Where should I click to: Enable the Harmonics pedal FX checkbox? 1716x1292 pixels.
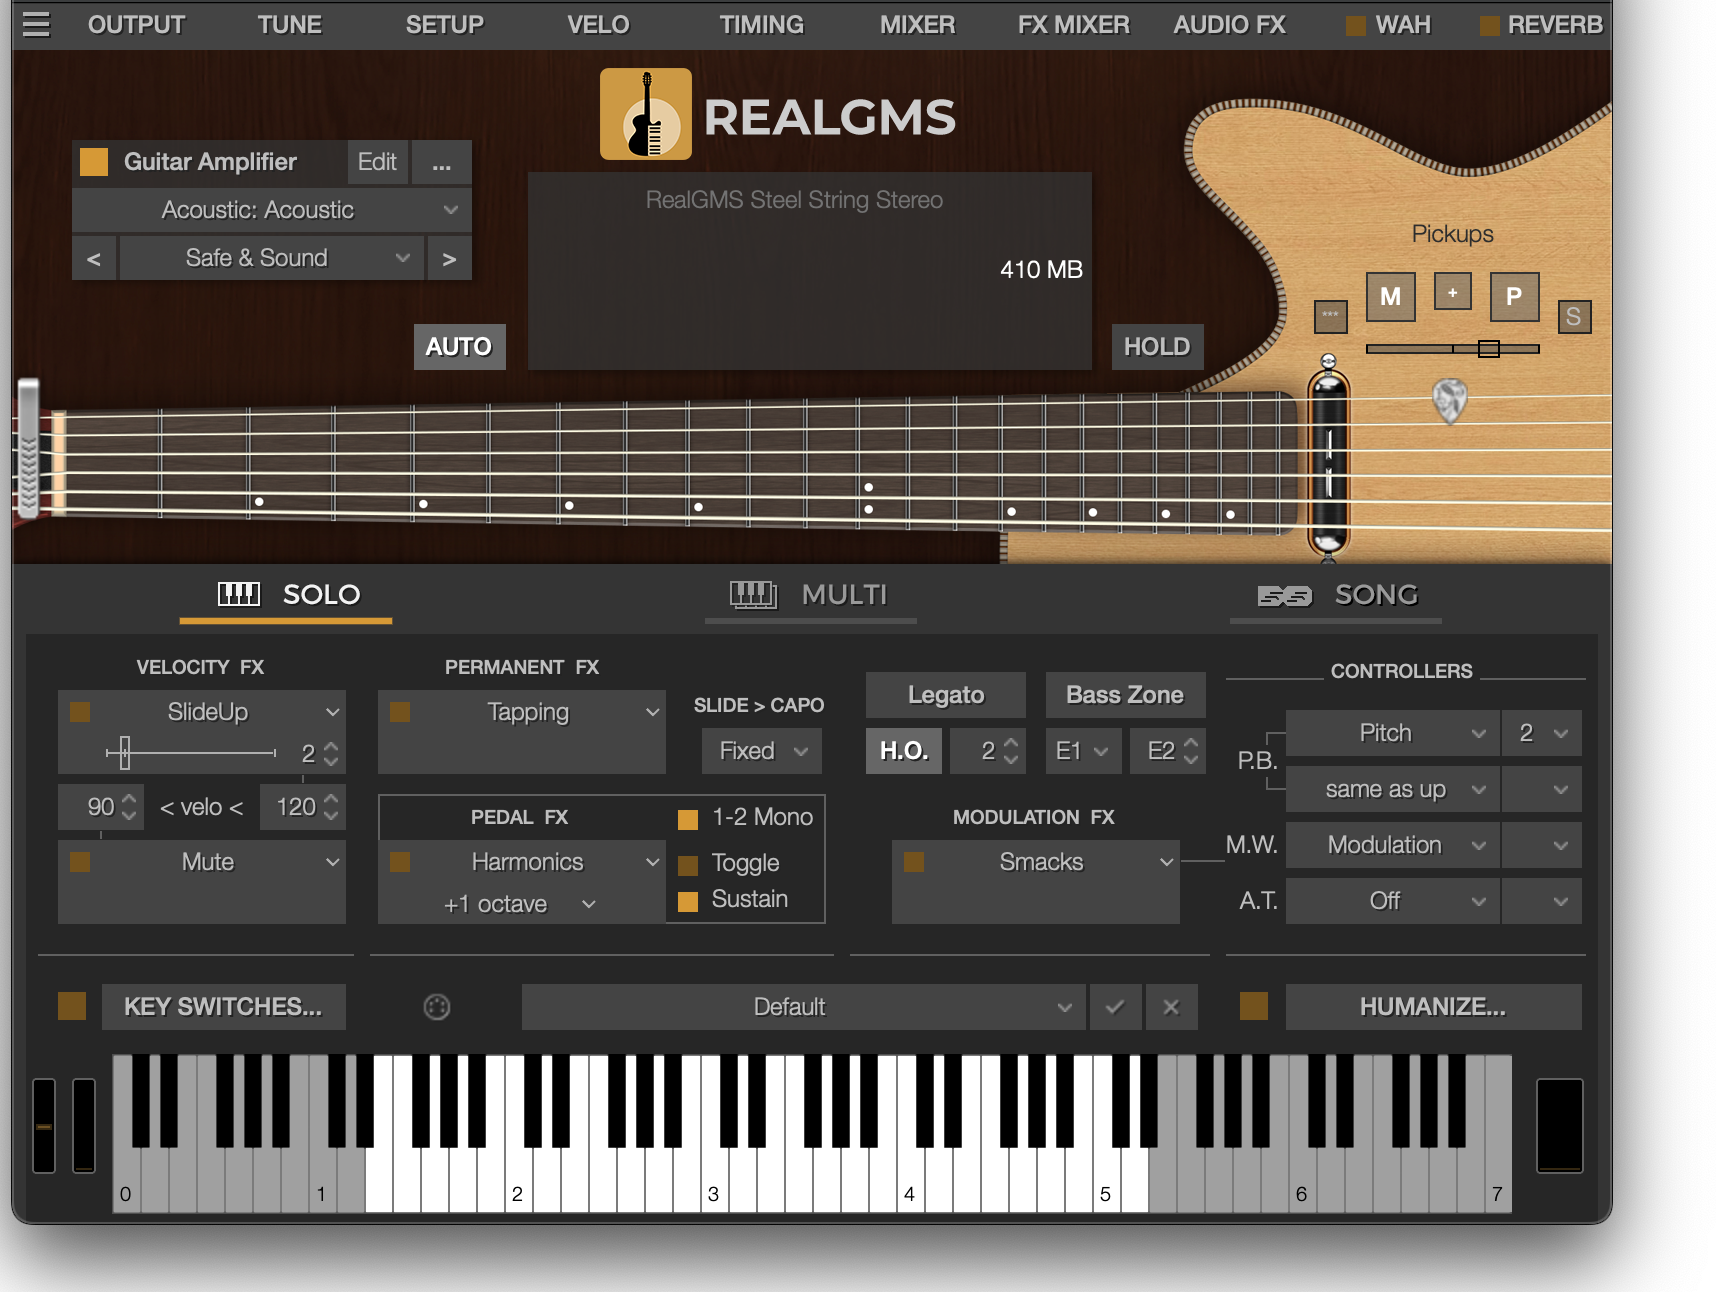[400, 862]
